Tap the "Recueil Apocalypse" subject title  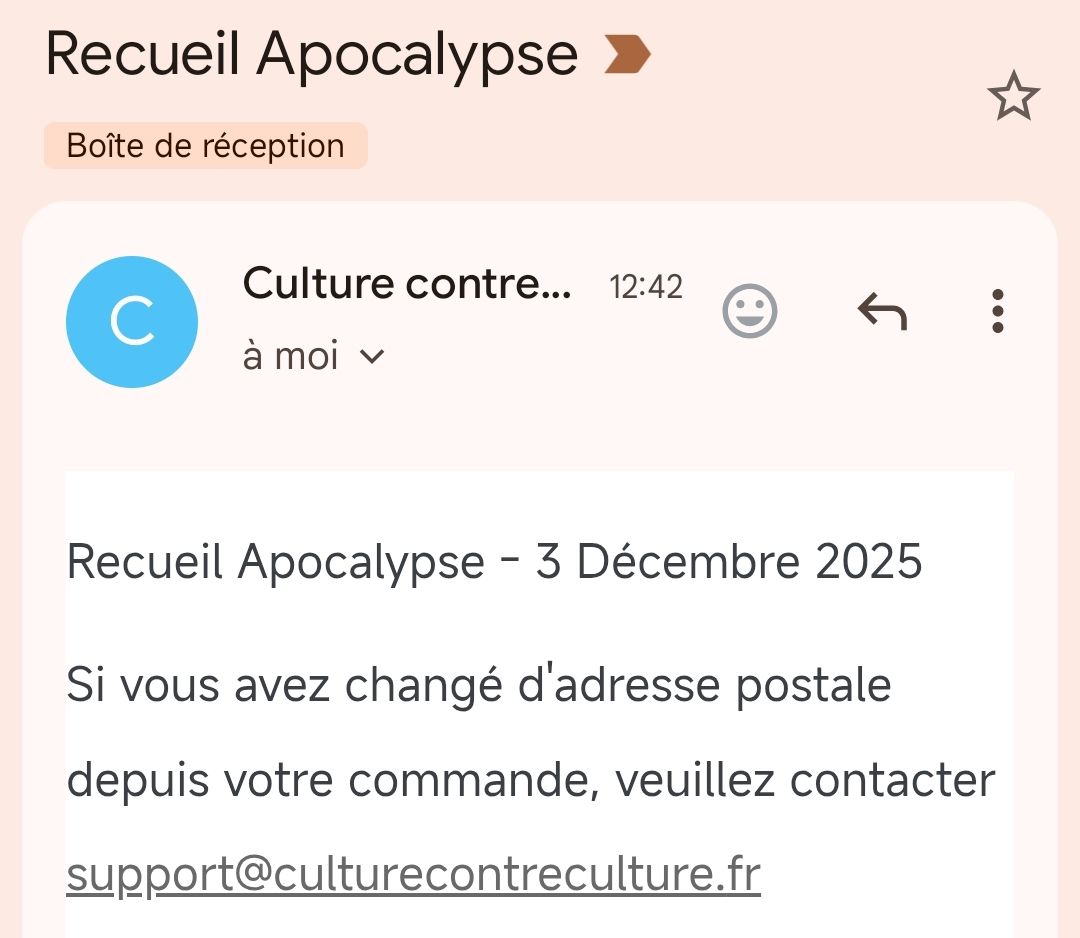pos(311,55)
